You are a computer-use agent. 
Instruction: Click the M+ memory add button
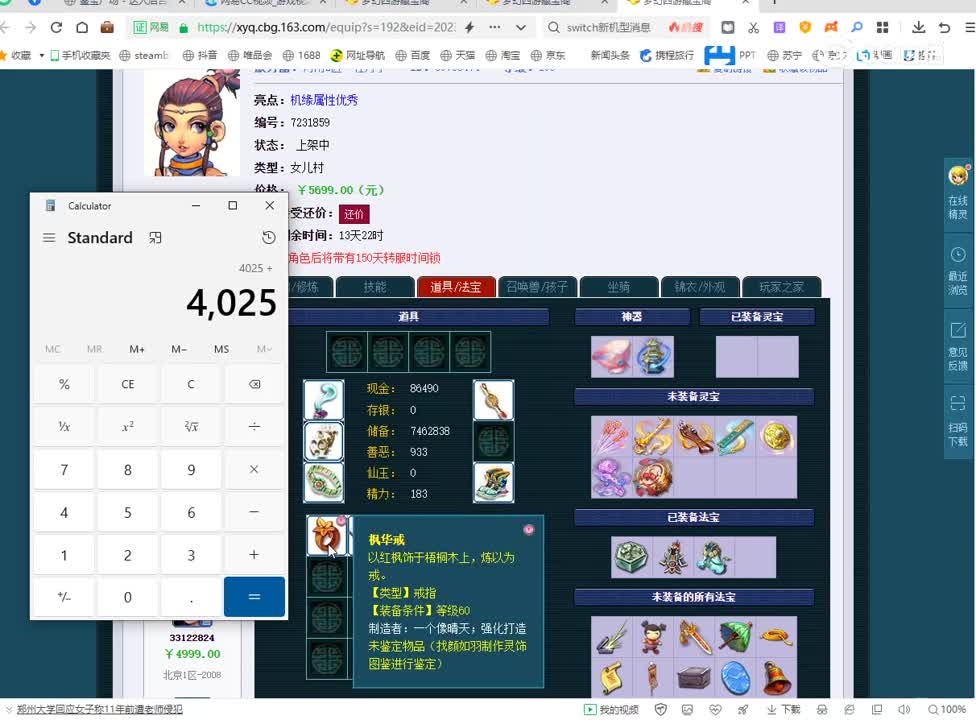click(137, 349)
